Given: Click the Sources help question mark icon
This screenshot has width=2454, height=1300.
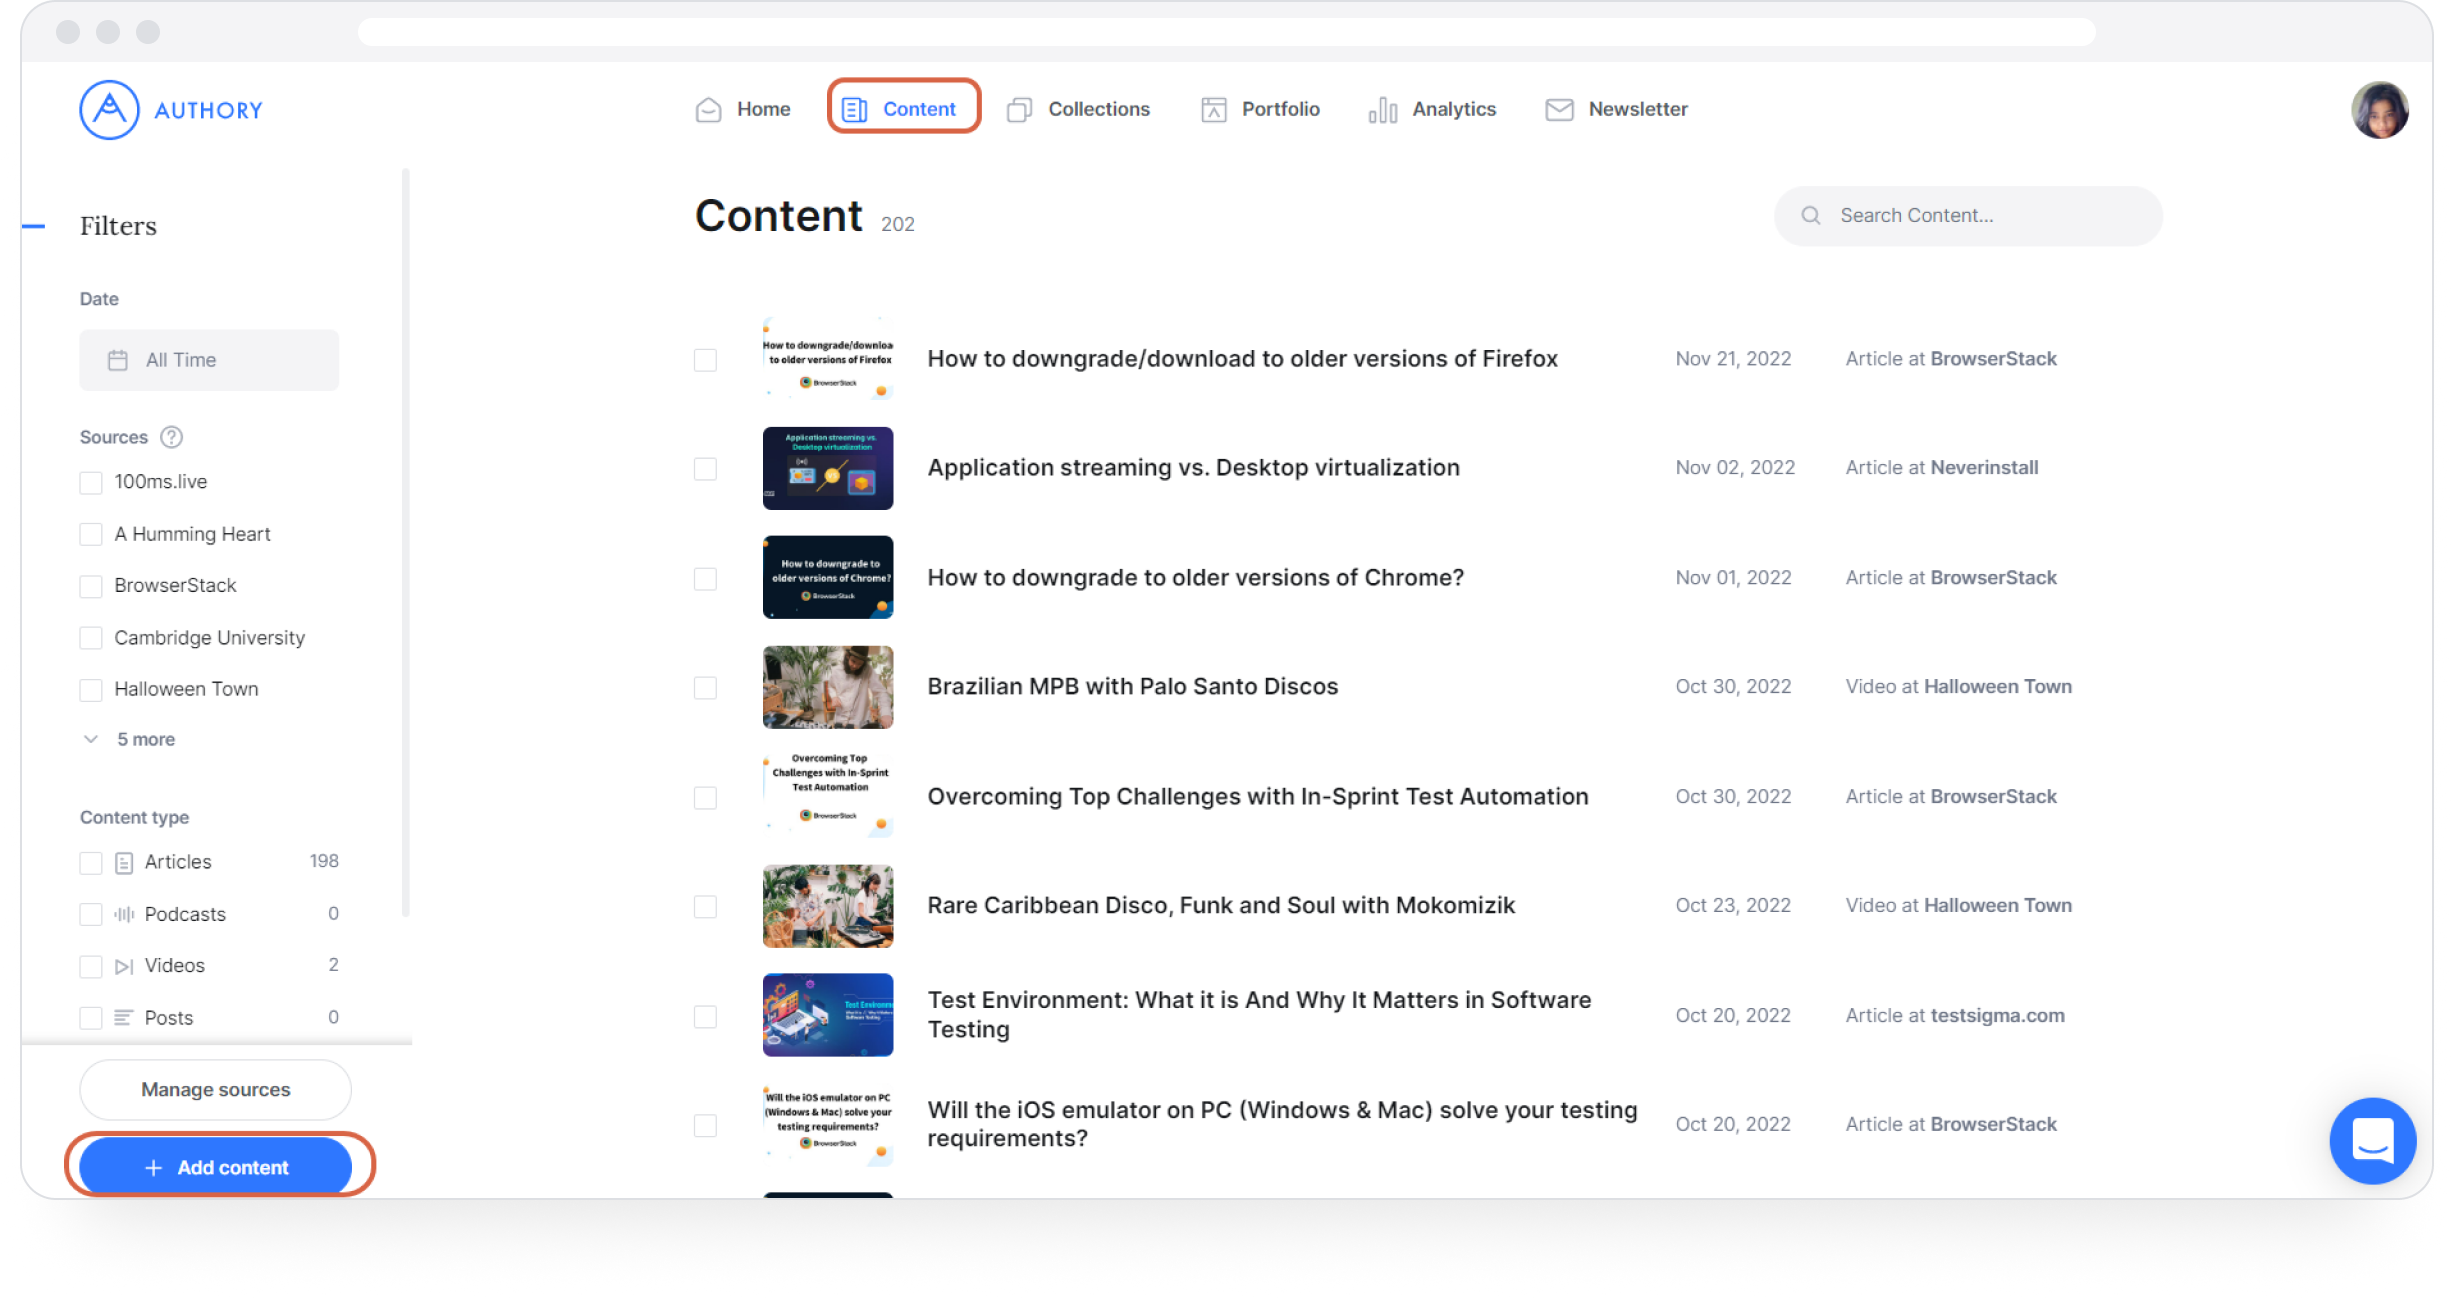Looking at the screenshot, I should pyautogui.click(x=172, y=437).
